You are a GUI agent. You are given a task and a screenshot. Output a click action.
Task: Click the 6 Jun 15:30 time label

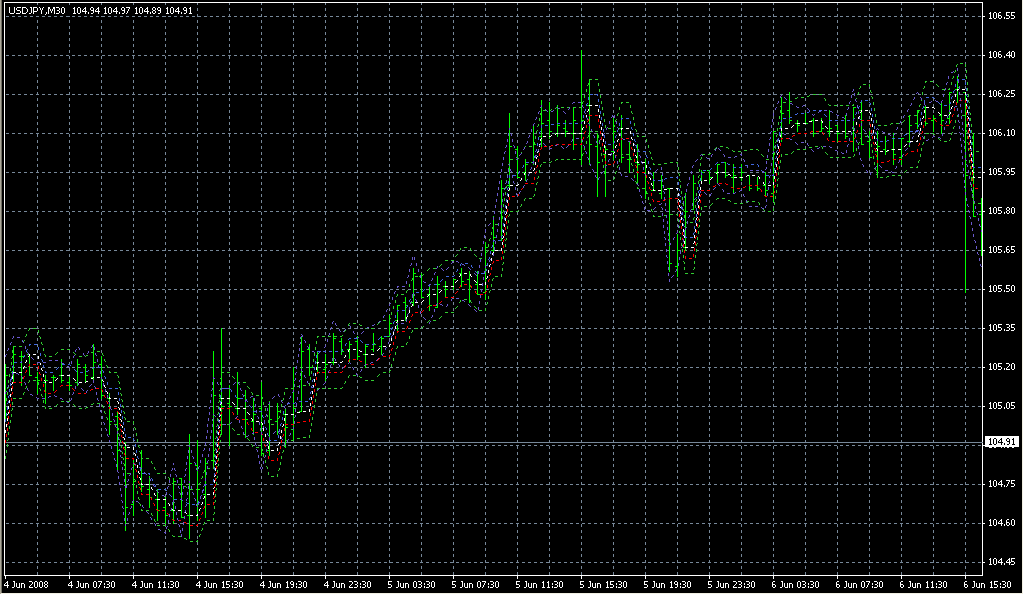tap(985, 584)
